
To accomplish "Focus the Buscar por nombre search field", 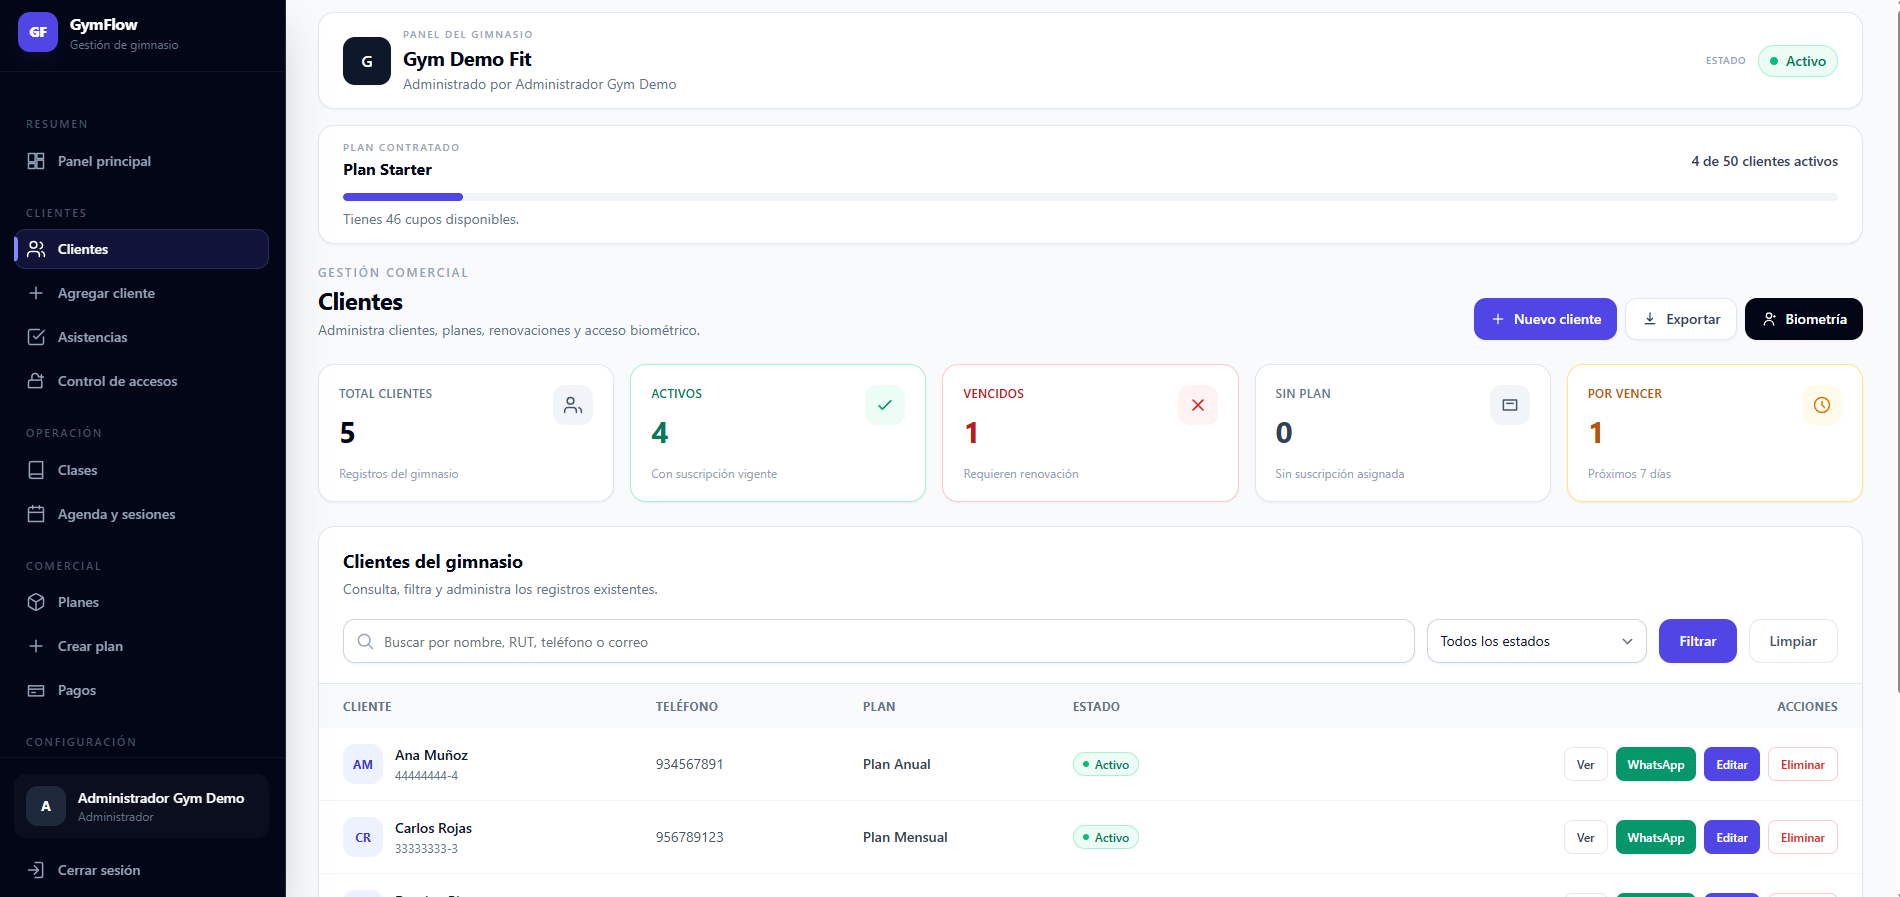I will pyautogui.click(x=878, y=641).
